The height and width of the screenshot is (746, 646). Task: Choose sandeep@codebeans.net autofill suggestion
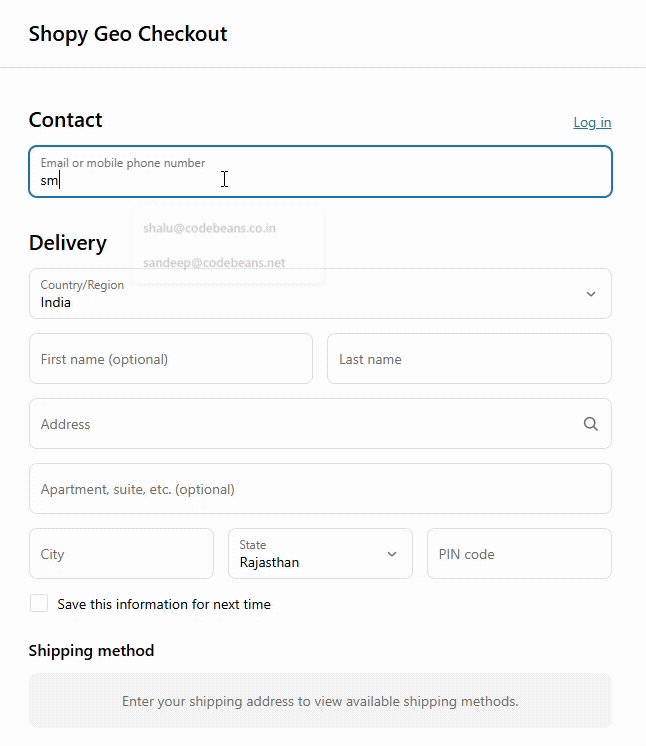click(x=214, y=263)
